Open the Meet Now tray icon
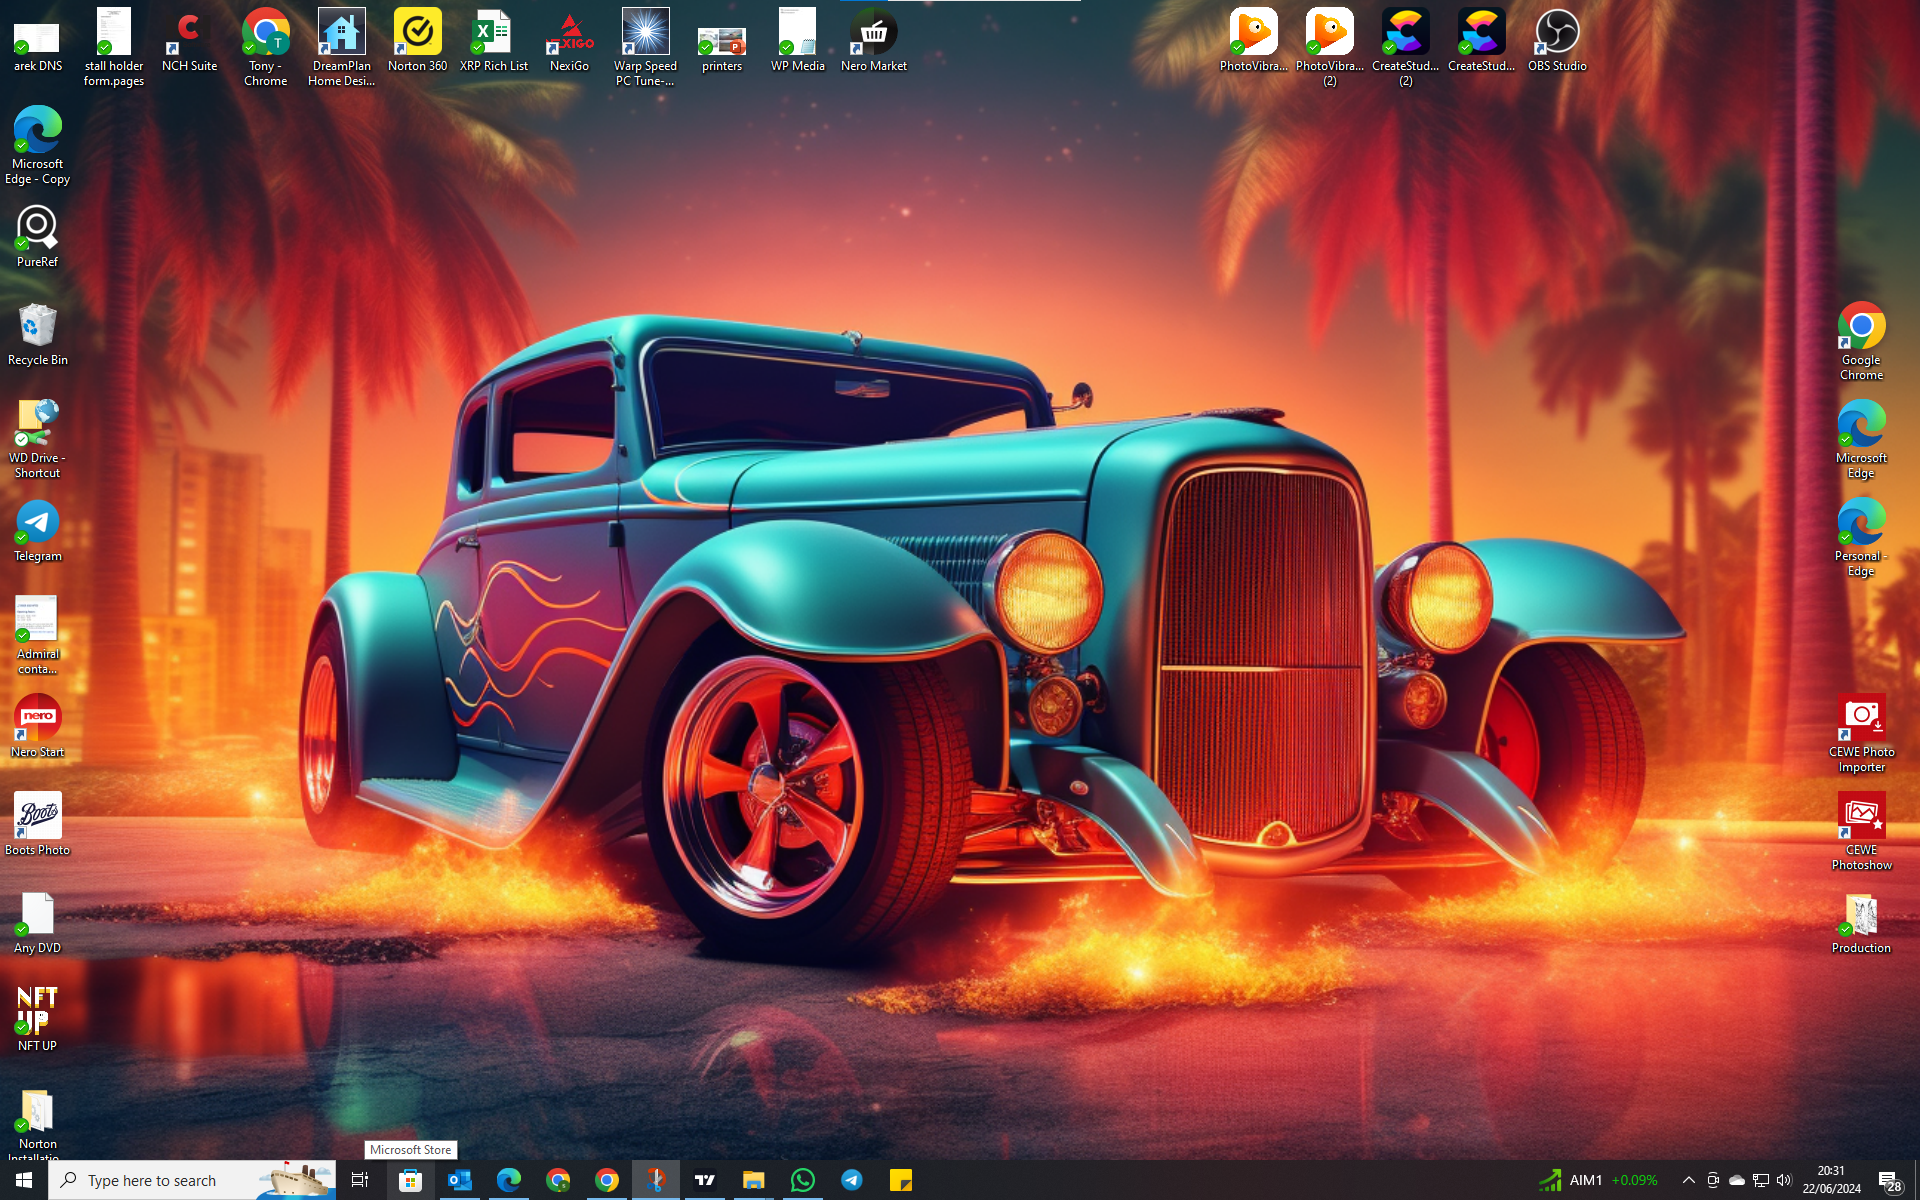The width and height of the screenshot is (1920, 1200). pyautogui.click(x=1712, y=1180)
